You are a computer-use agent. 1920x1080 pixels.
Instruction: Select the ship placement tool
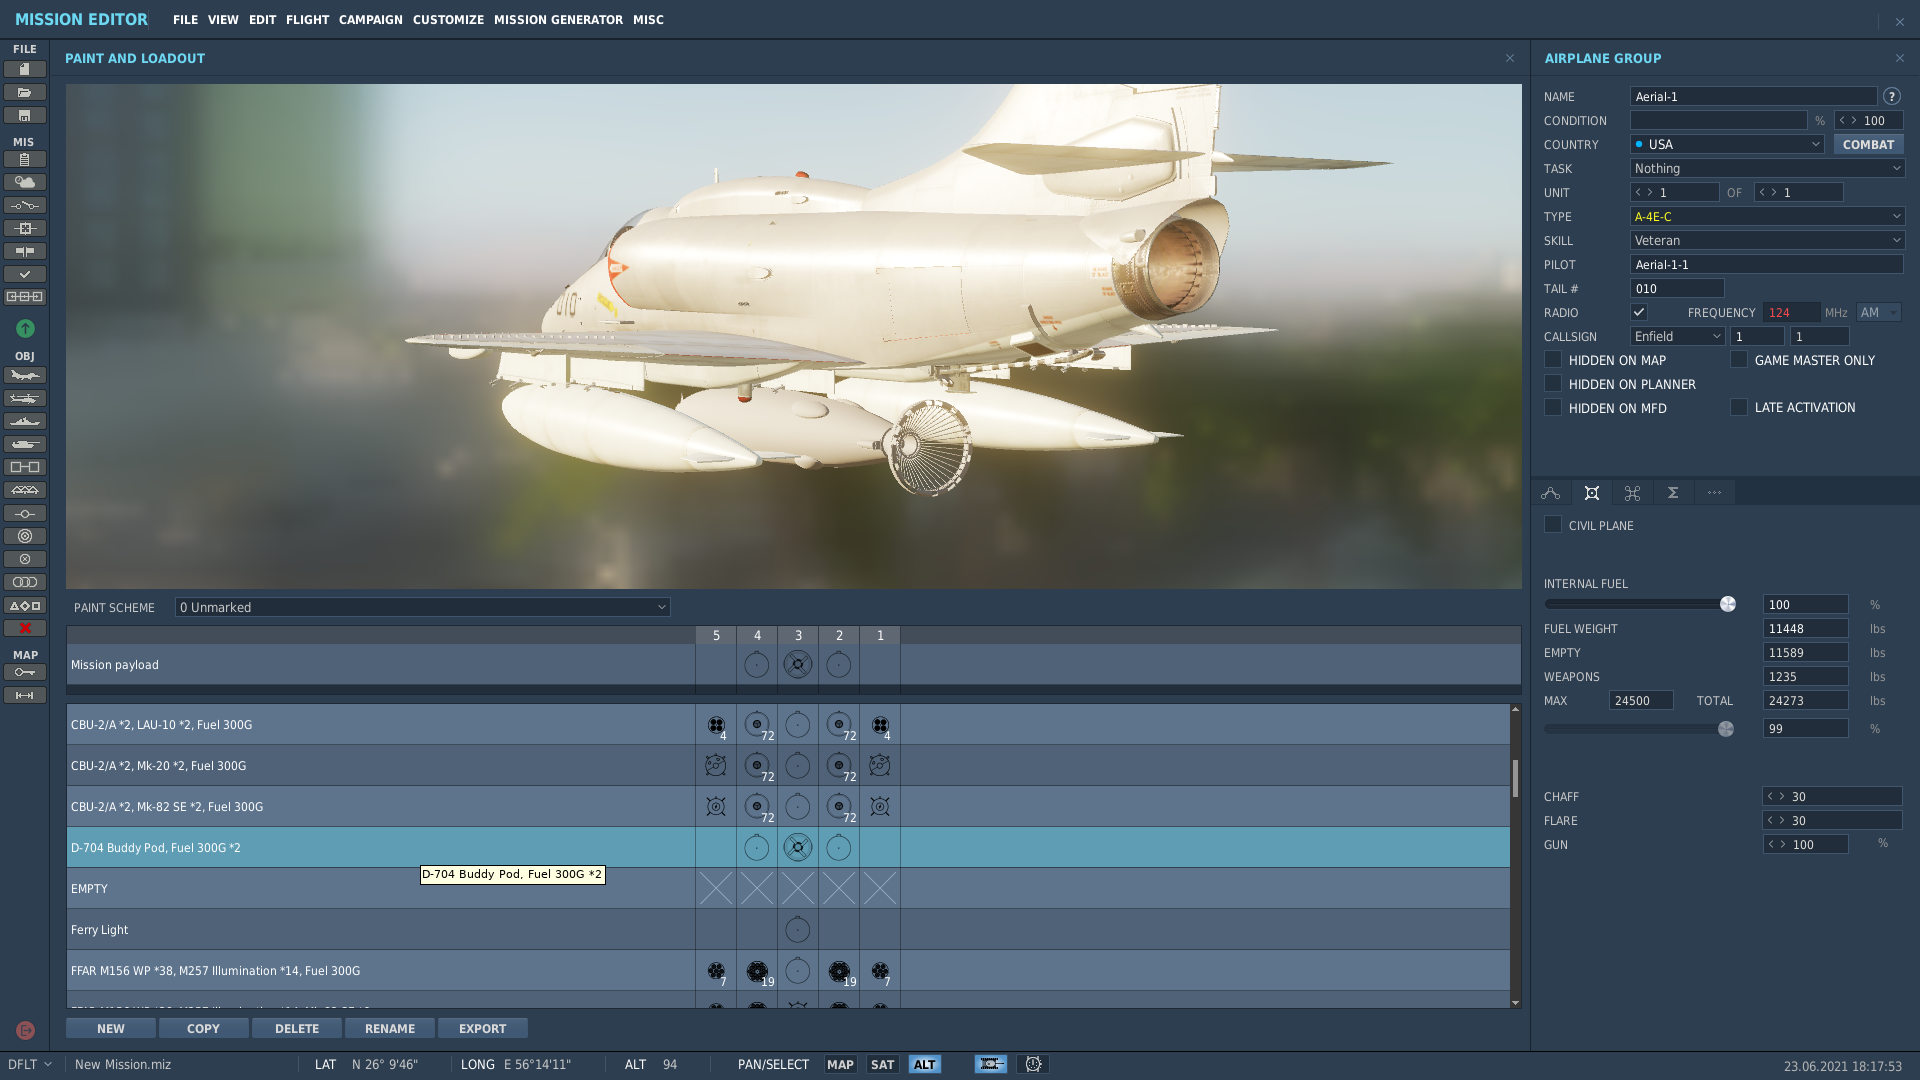25,421
